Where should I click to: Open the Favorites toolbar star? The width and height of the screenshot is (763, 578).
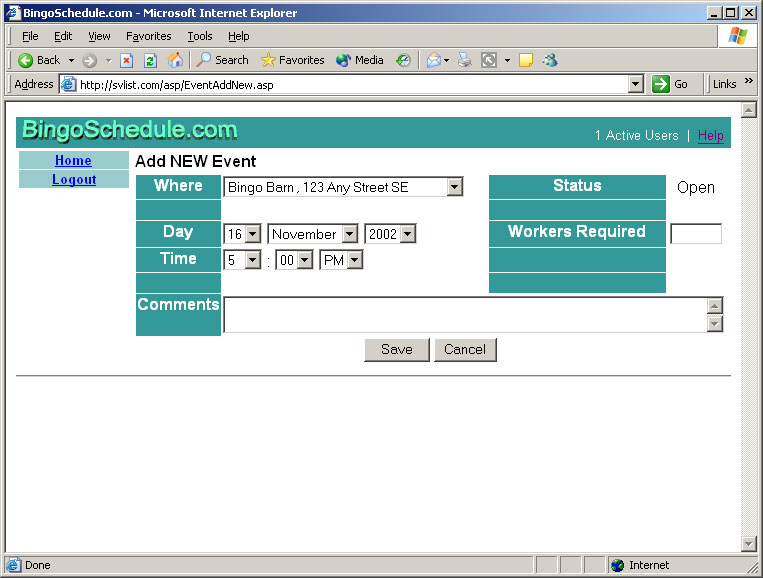(x=292, y=60)
